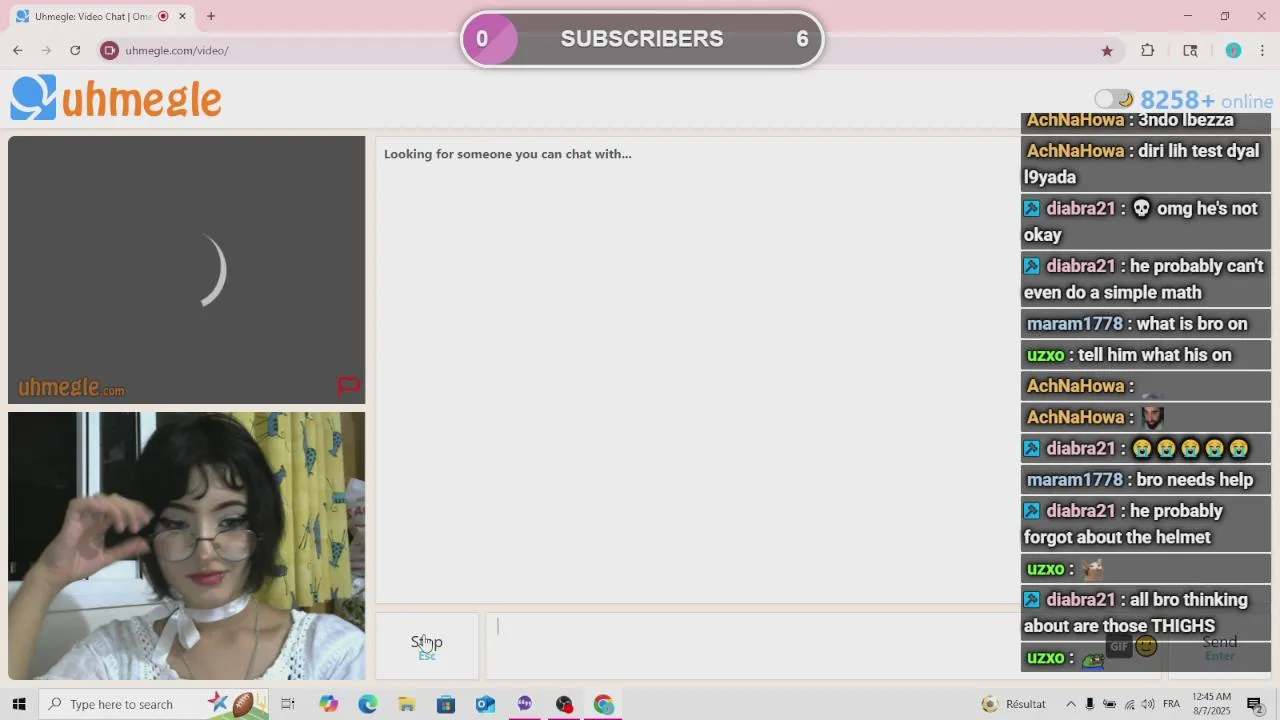Toggle the dark mode switch
This screenshot has height=720, width=1280.
(x=1114, y=99)
